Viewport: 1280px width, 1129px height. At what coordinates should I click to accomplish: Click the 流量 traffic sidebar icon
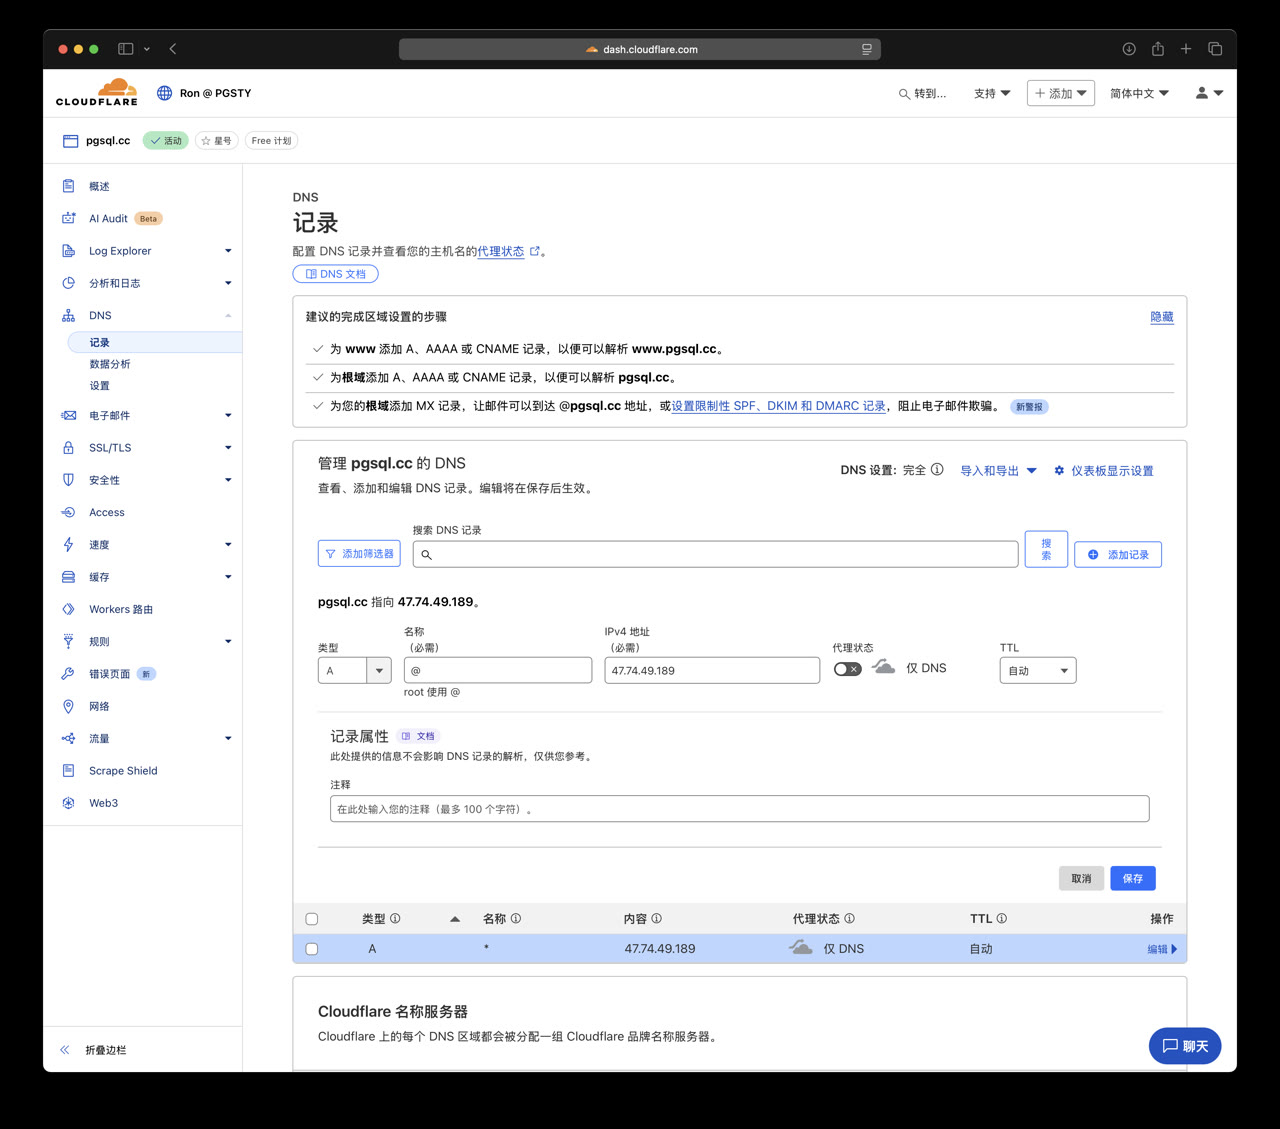(68, 738)
